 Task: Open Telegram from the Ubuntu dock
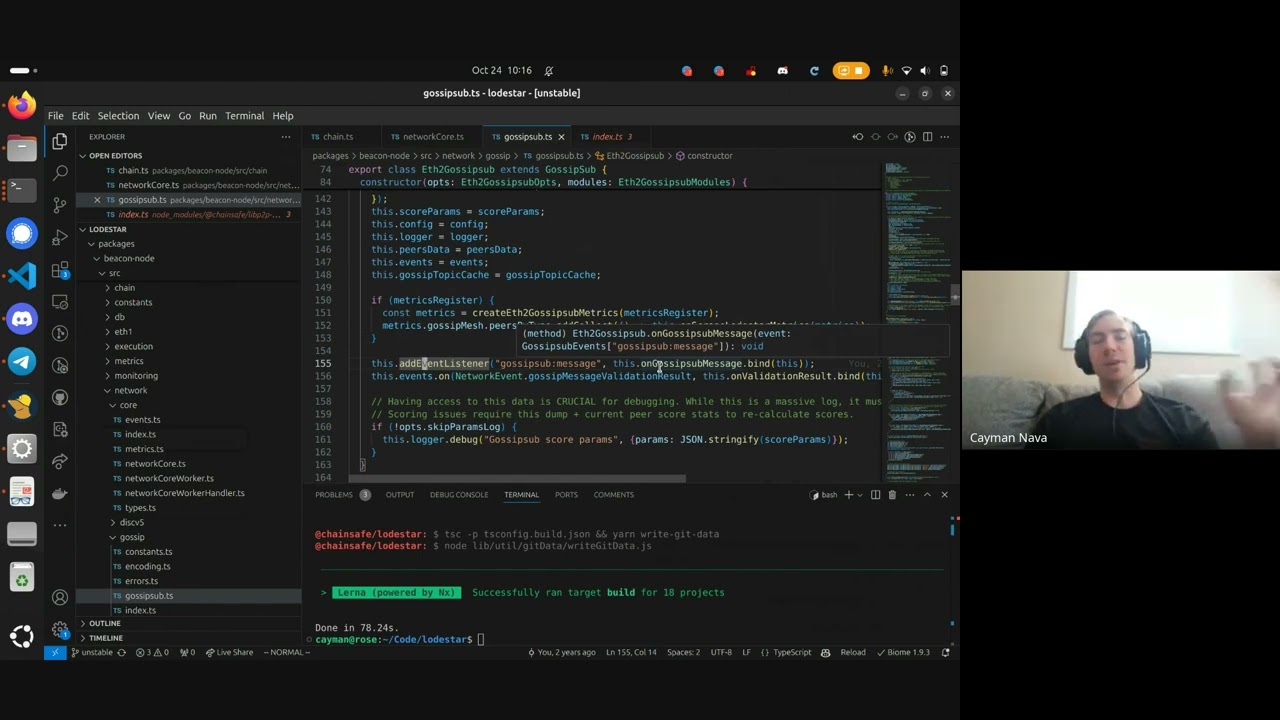pos(22,362)
